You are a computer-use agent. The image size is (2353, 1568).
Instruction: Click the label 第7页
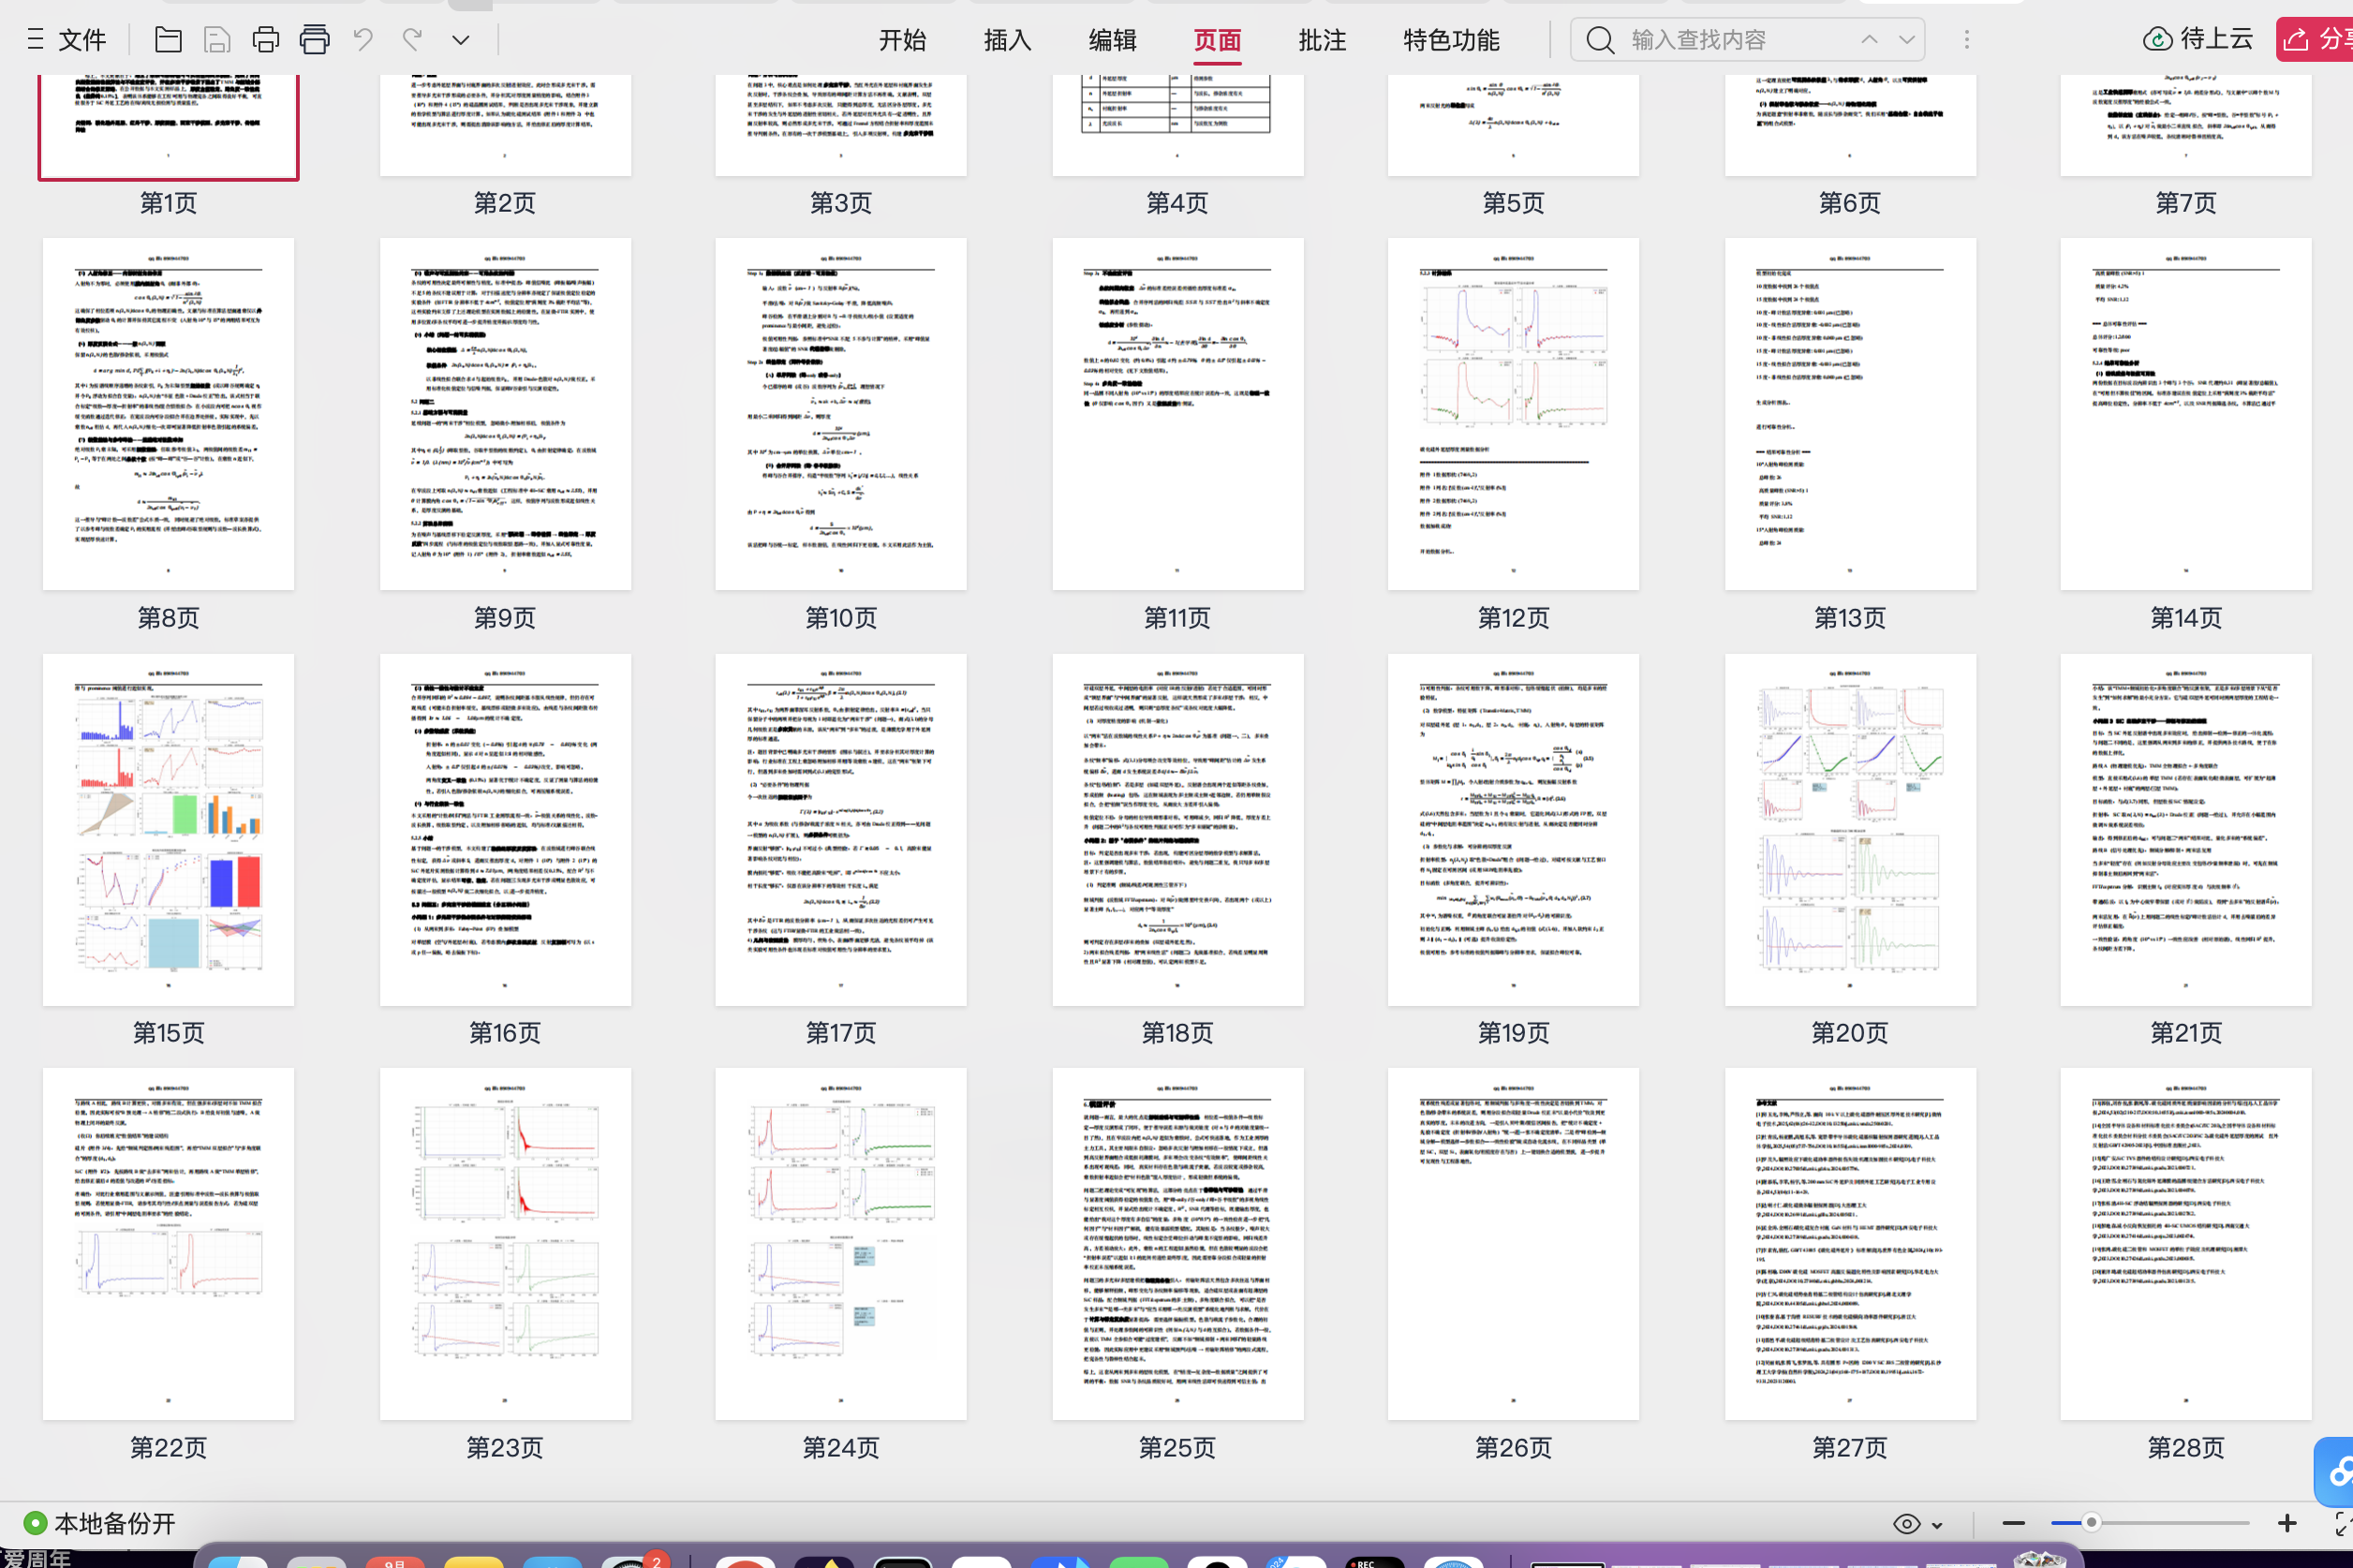(x=2186, y=203)
